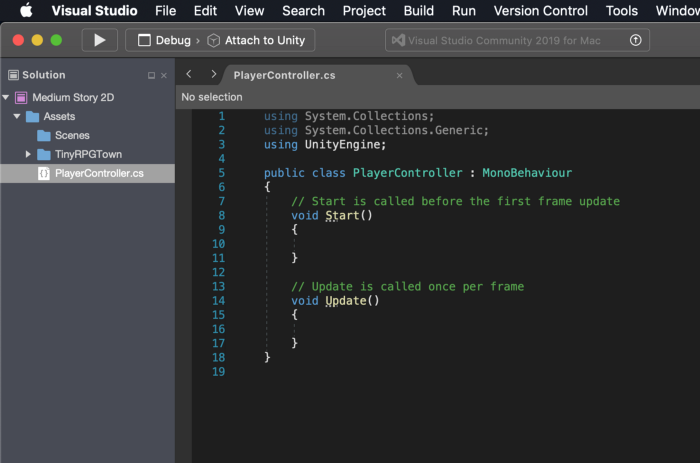
Task: Expand the TinyRPGTown folder
Action: tap(28, 154)
